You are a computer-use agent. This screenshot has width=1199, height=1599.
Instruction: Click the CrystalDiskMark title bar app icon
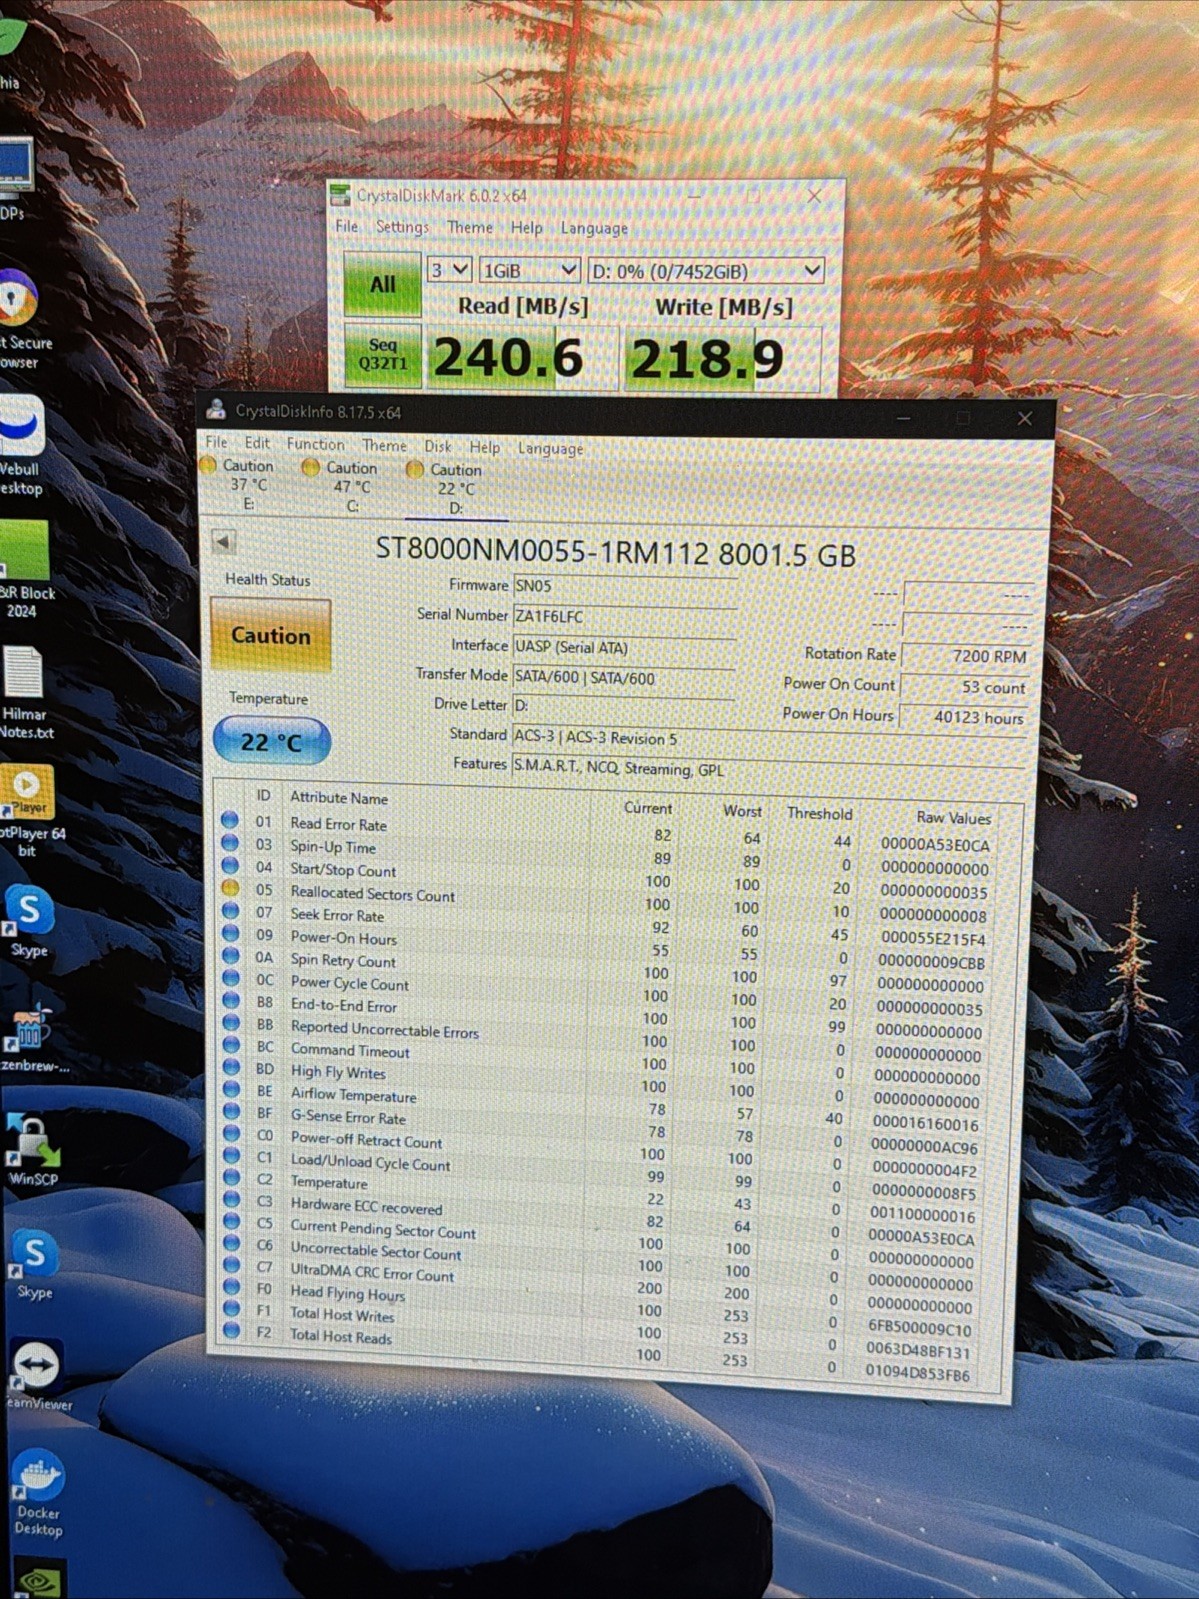[340, 194]
